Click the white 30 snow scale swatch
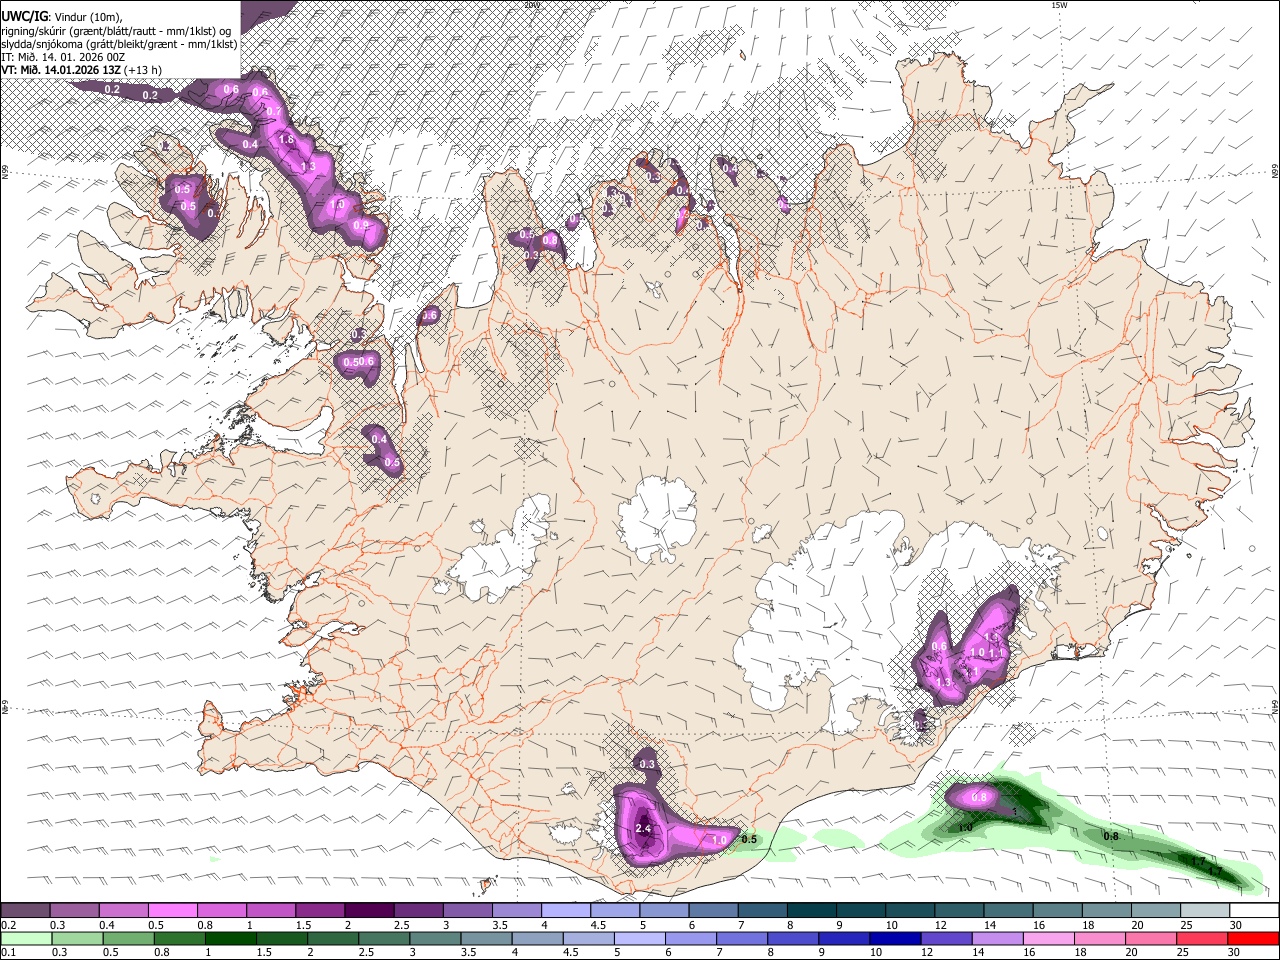The width and height of the screenshot is (1280, 960). tap(1255, 910)
